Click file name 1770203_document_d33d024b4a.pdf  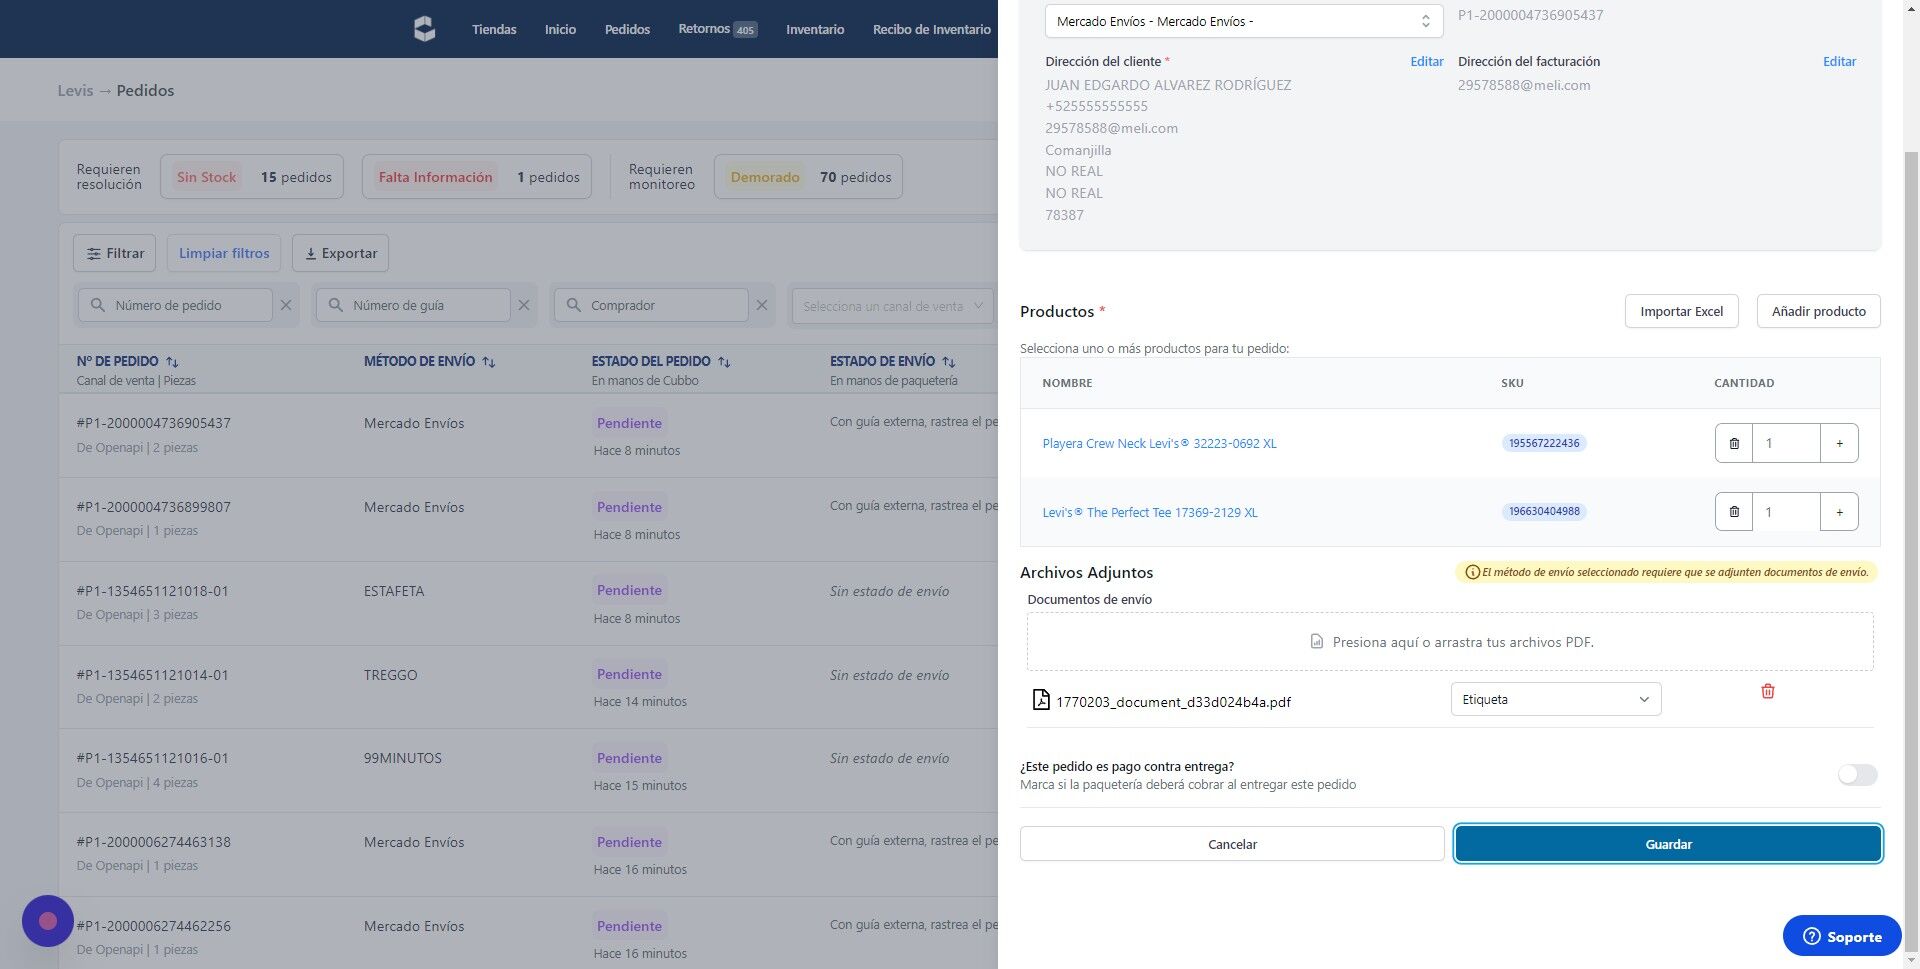[1173, 702]
